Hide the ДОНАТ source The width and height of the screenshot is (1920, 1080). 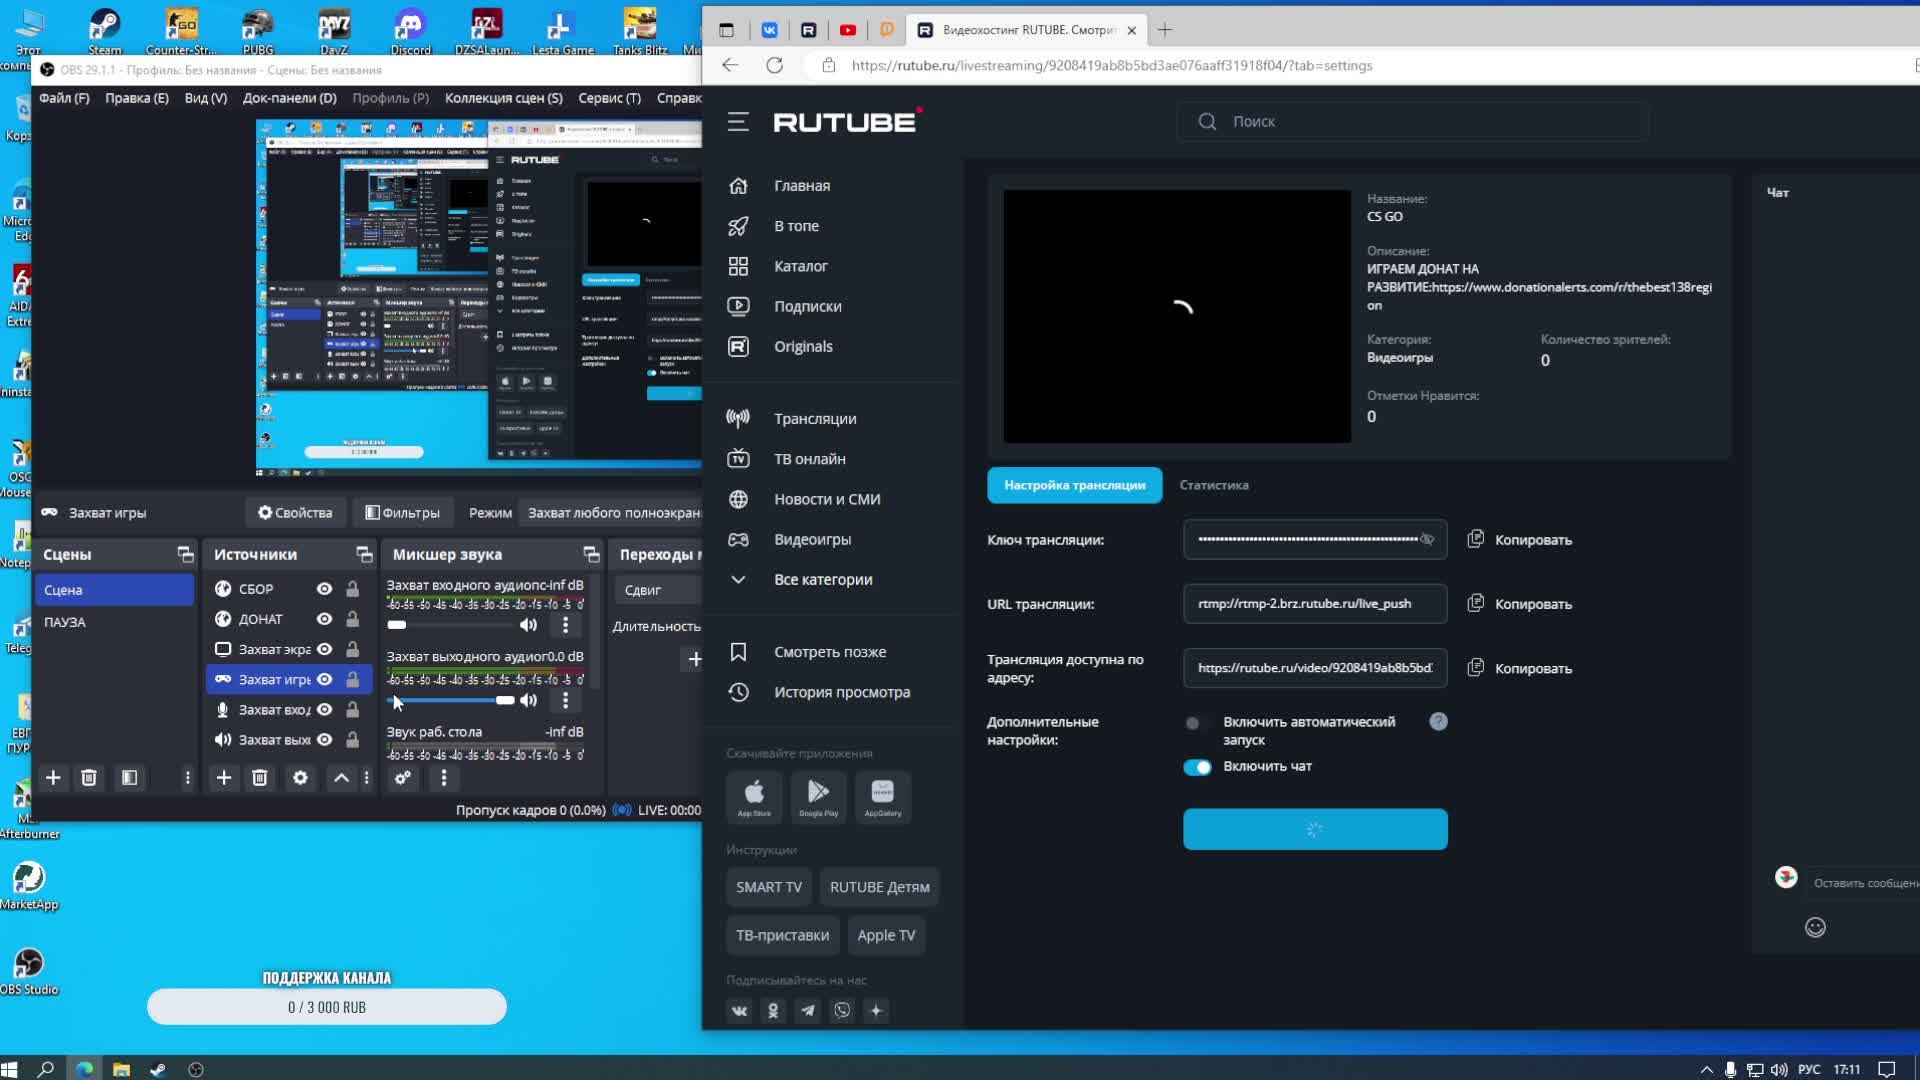coord(324,619)
